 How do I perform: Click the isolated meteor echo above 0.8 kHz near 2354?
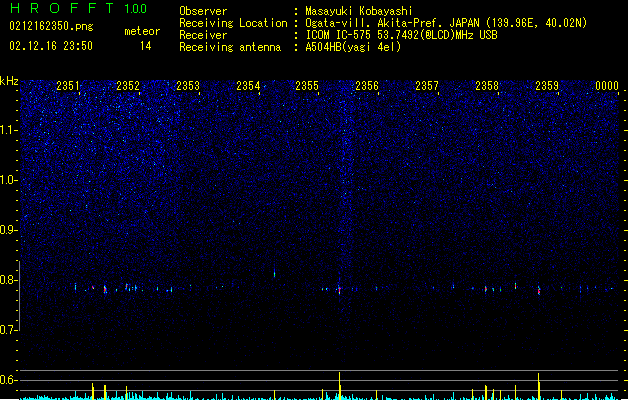pyautogui.click(x=274, y=274)
